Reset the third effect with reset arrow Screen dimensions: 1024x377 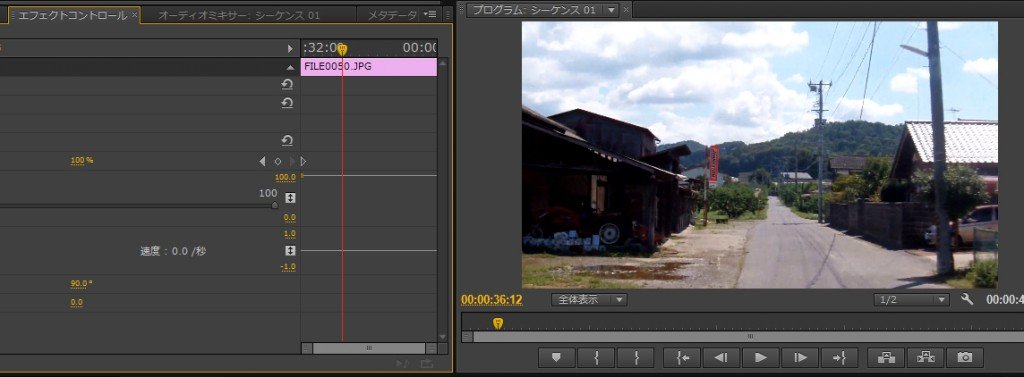coord(287,140)
